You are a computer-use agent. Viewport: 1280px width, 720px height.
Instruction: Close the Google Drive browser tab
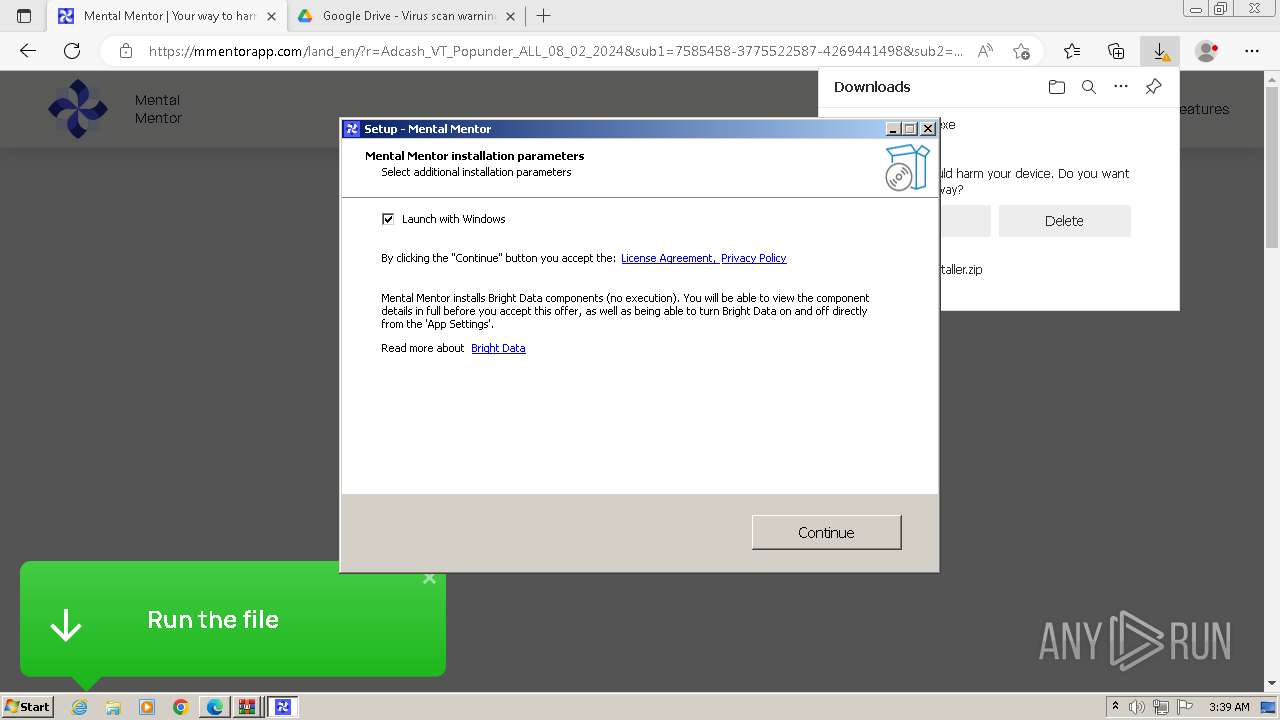(x=511, y=16)
